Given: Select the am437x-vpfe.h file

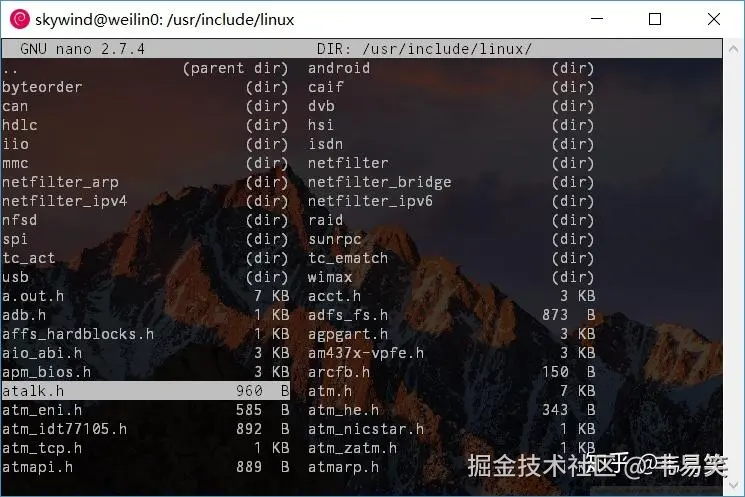Looking at the screenshot, I should [x=451, y=353].
